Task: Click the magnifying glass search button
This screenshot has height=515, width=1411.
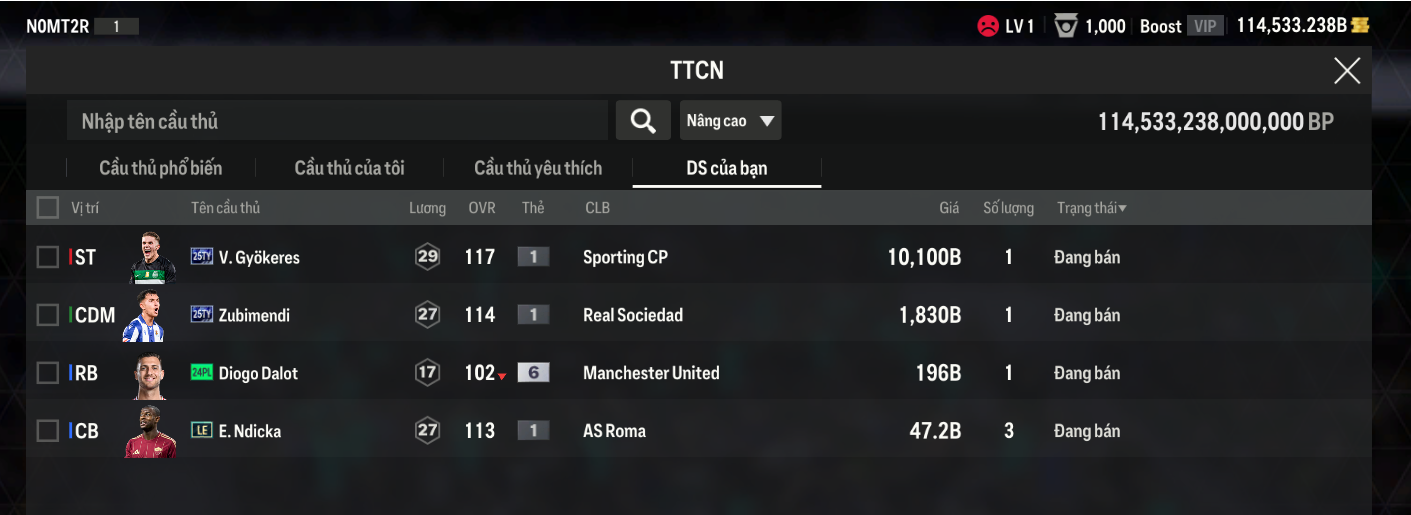Action: (643, 121)
